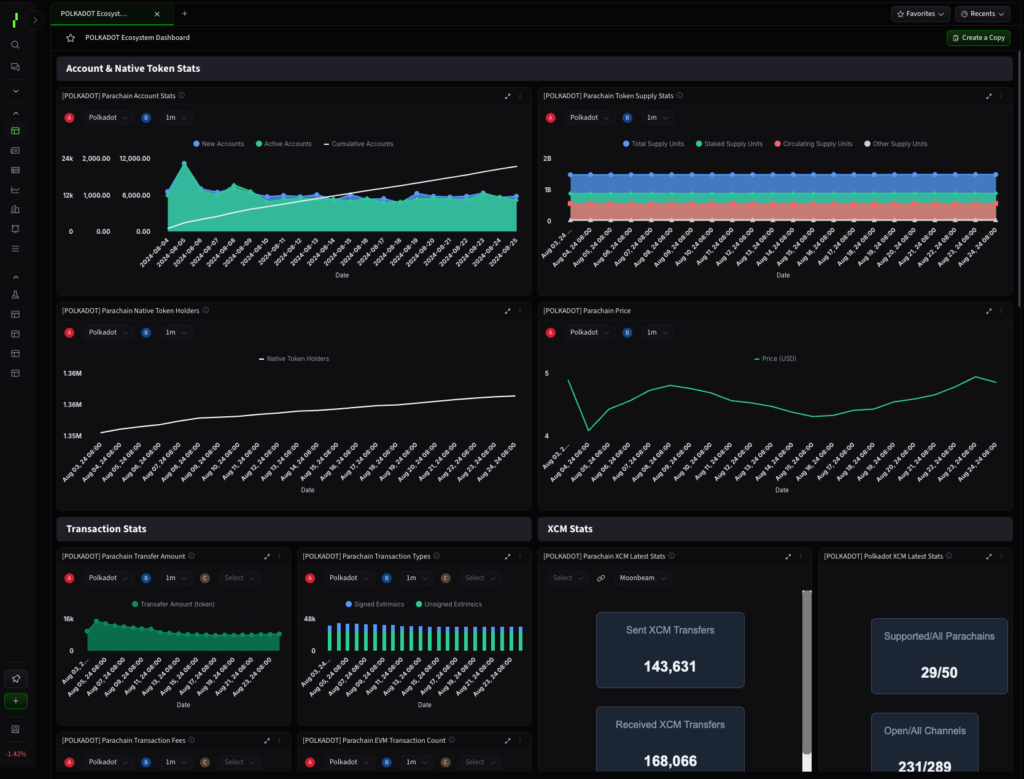Open 1m timeframe dropdown in Account Stats
Viewport: 1024px width, 779px height.
coord(176,118)
